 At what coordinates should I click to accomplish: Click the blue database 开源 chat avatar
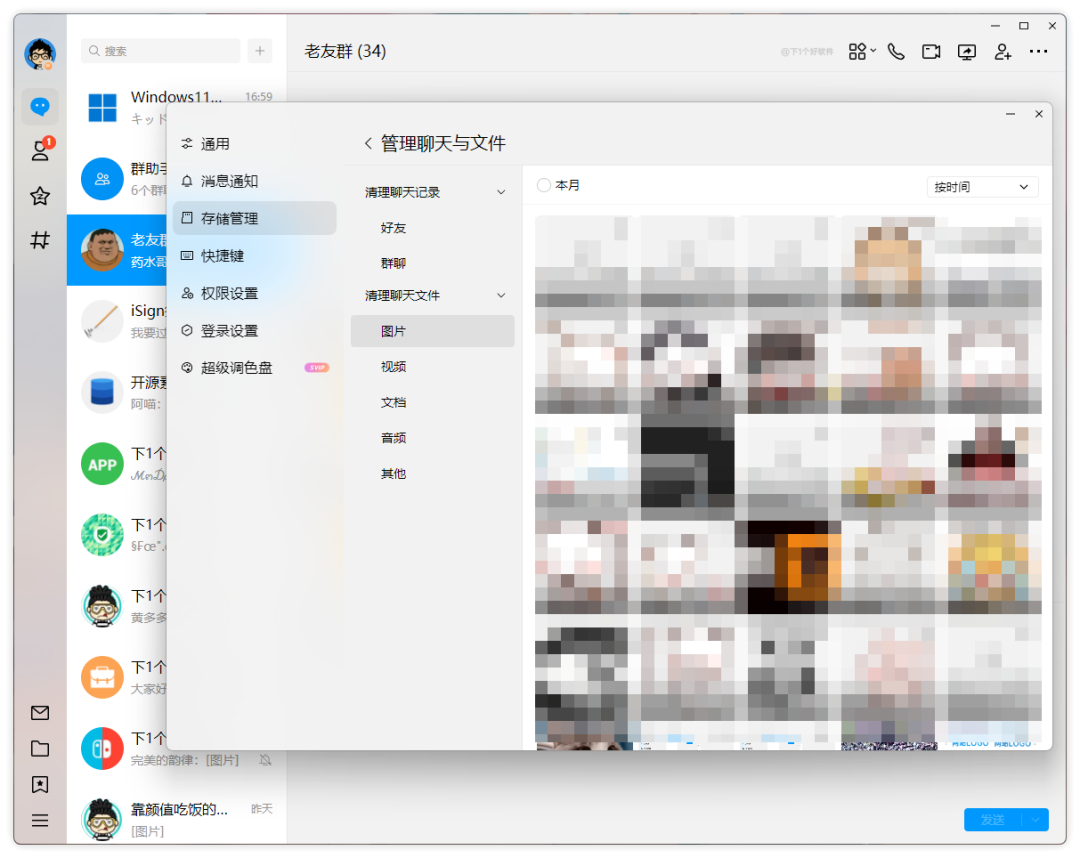tap(102, 393)
